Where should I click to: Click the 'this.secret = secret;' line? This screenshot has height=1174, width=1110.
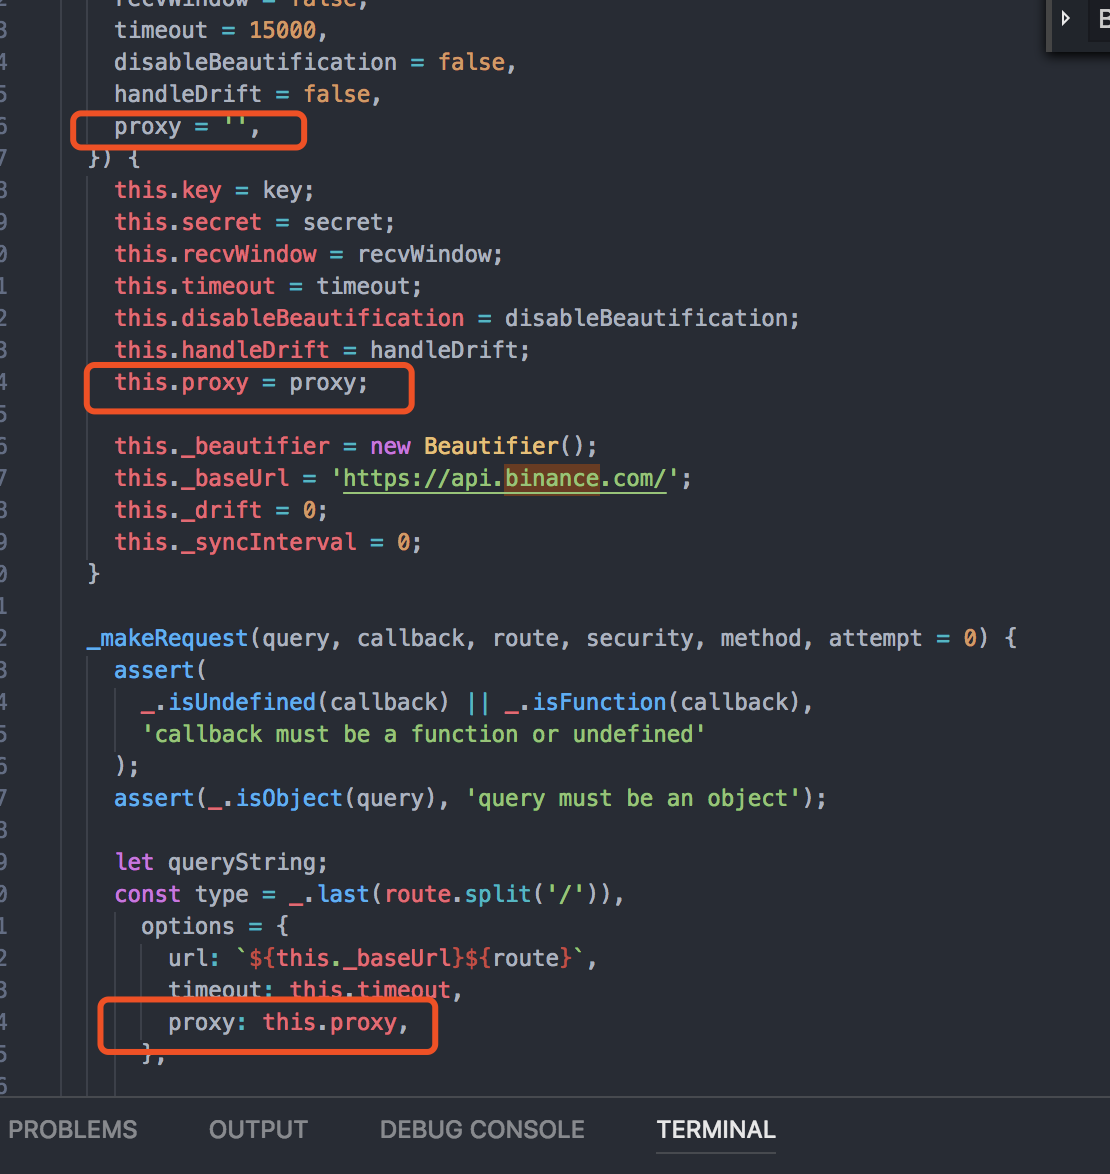coord(254,222)
